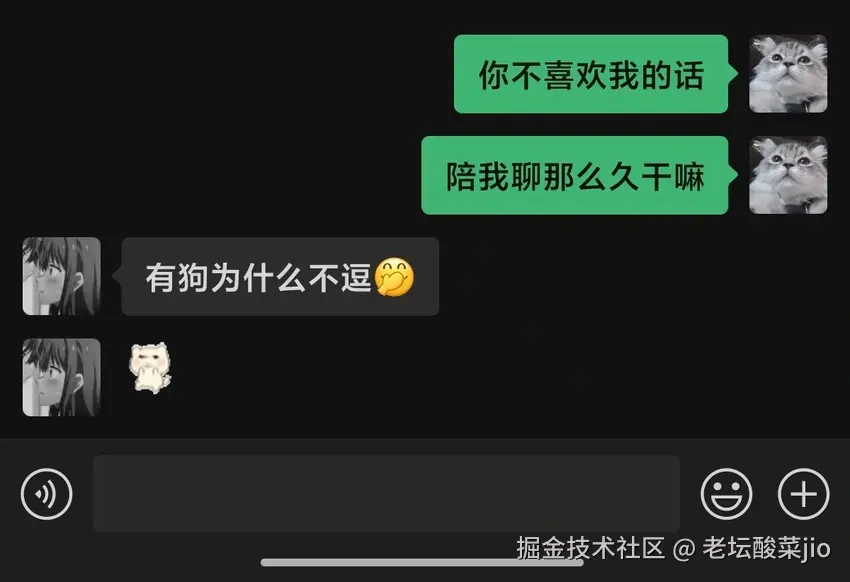Open cat avatar beside "陪我聊那么久干嘛"
Viewport: 850px width, 582px height.
click(788, 175)
